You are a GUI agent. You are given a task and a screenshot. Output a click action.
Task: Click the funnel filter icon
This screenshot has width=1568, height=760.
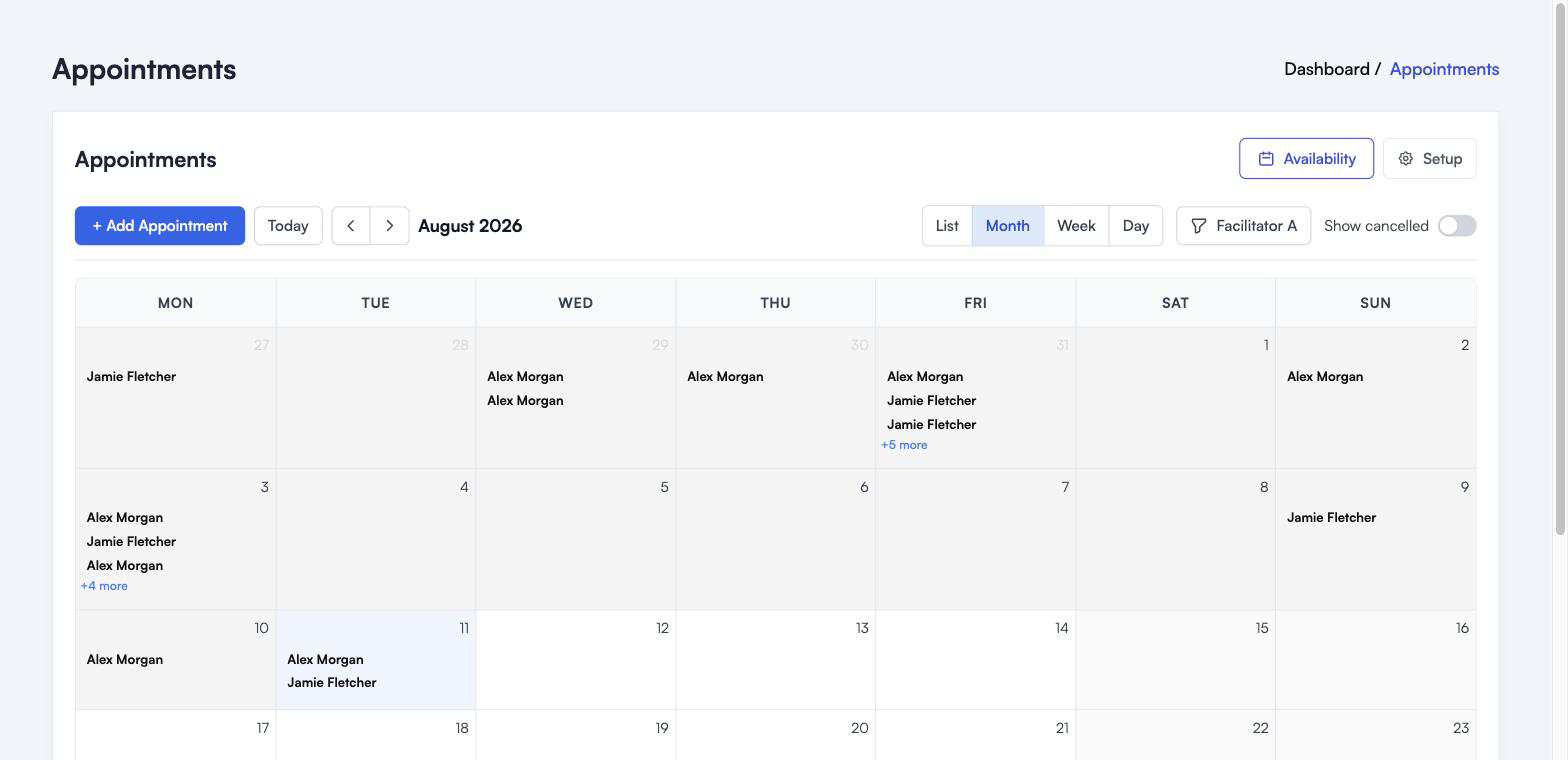point(1199,226)
